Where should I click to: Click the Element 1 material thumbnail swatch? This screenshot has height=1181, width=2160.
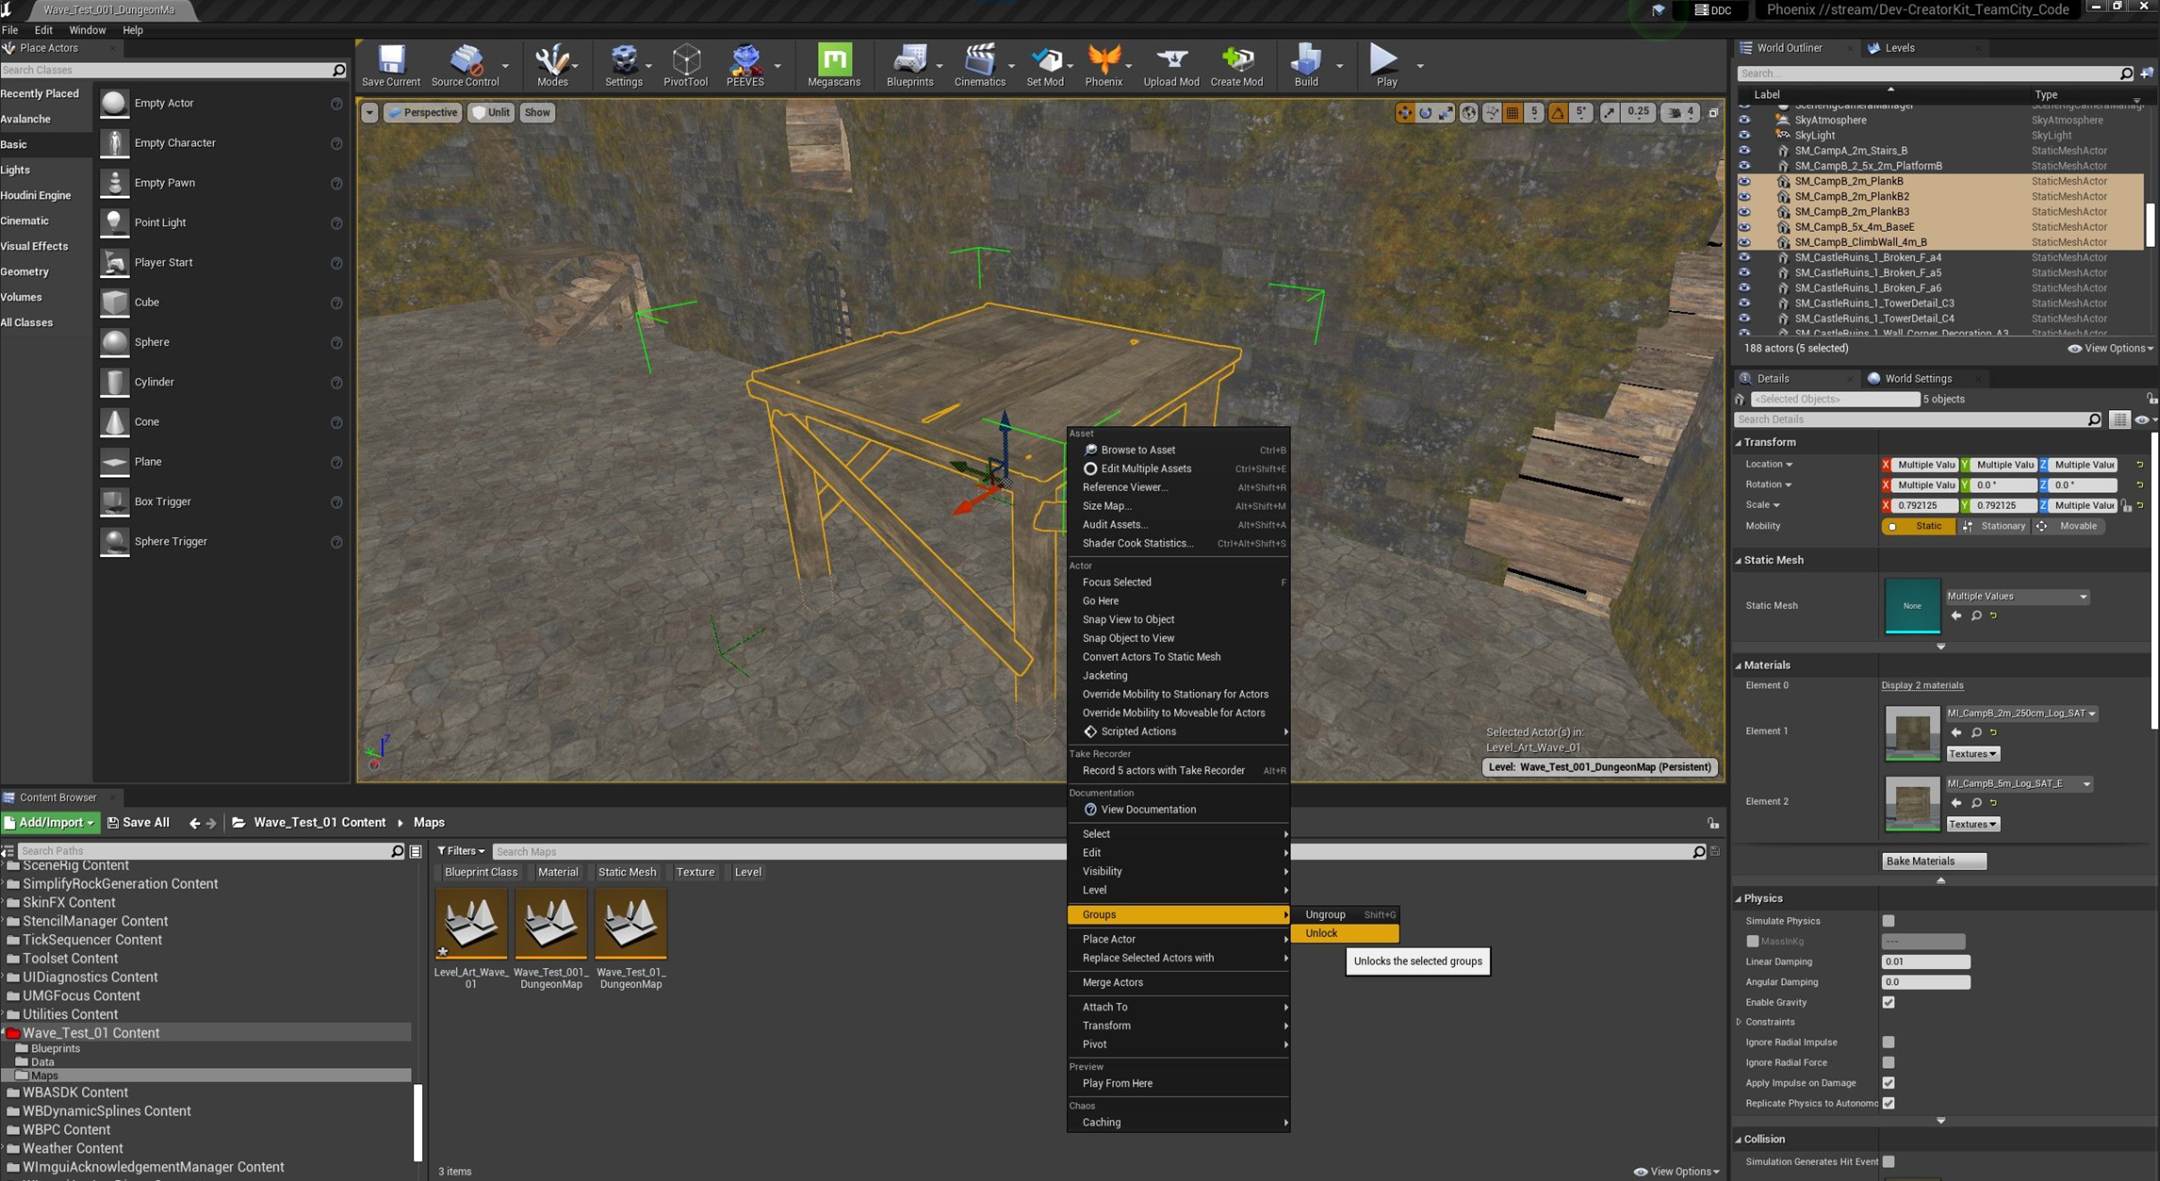click(1911, 732)
